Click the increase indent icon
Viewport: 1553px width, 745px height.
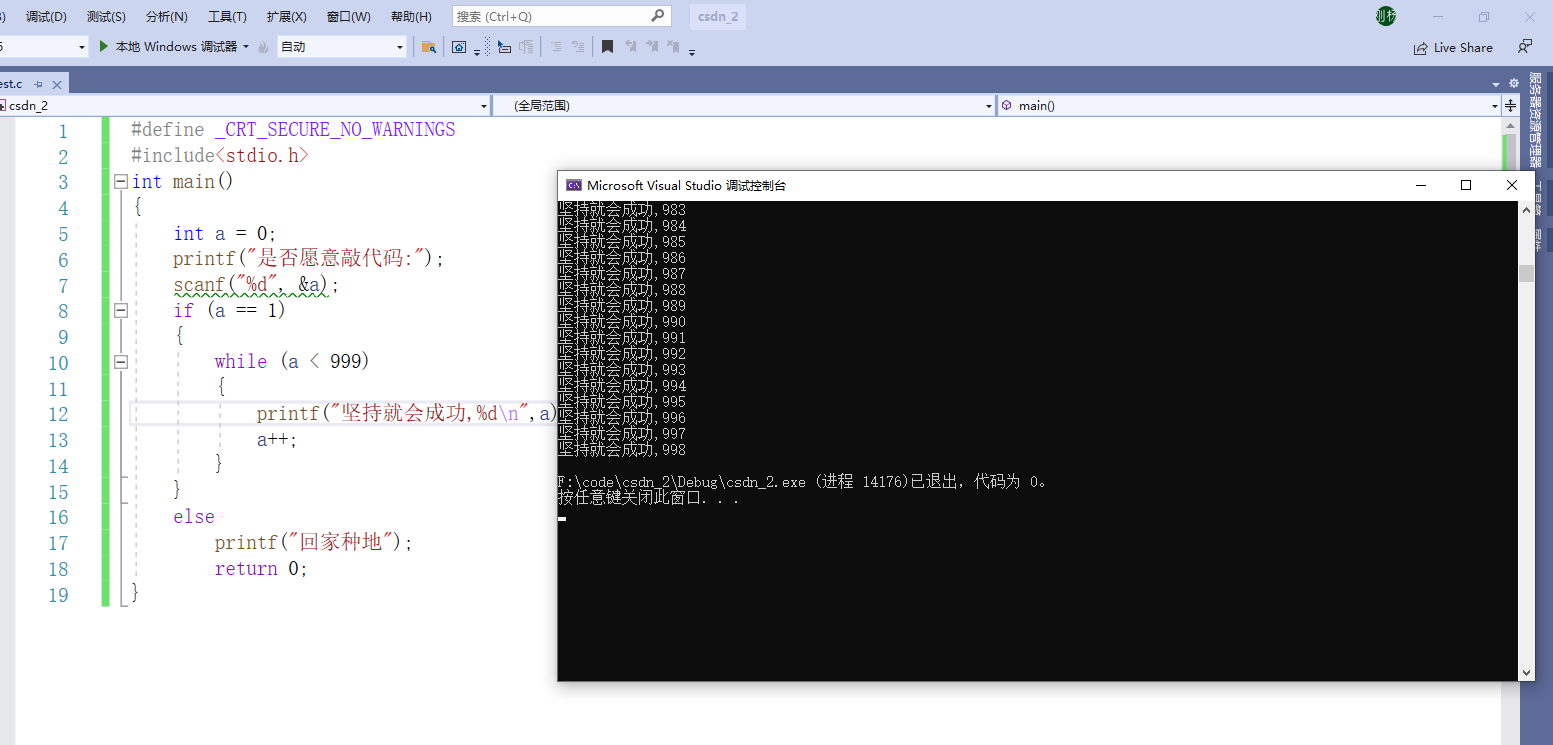click(579, 47)
